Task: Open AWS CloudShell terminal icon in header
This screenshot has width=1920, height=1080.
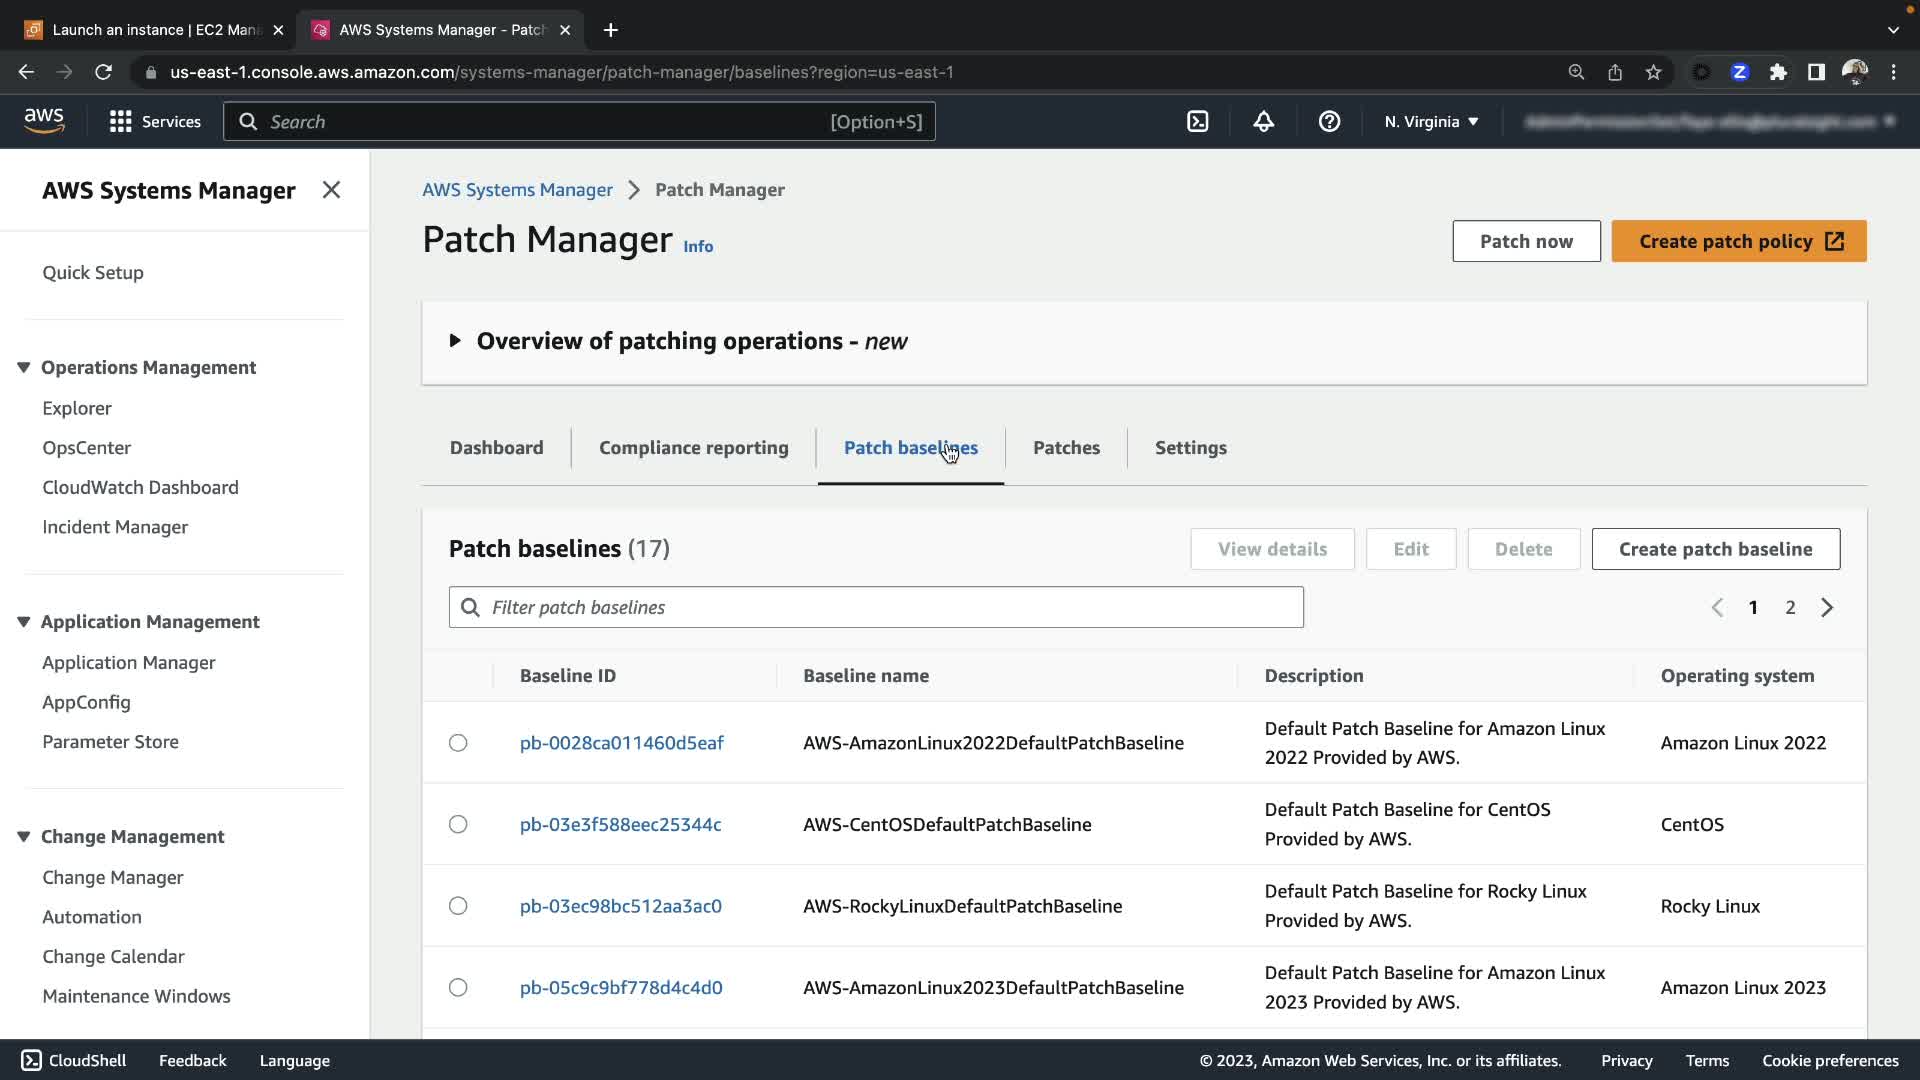Action: (1197, 121)
